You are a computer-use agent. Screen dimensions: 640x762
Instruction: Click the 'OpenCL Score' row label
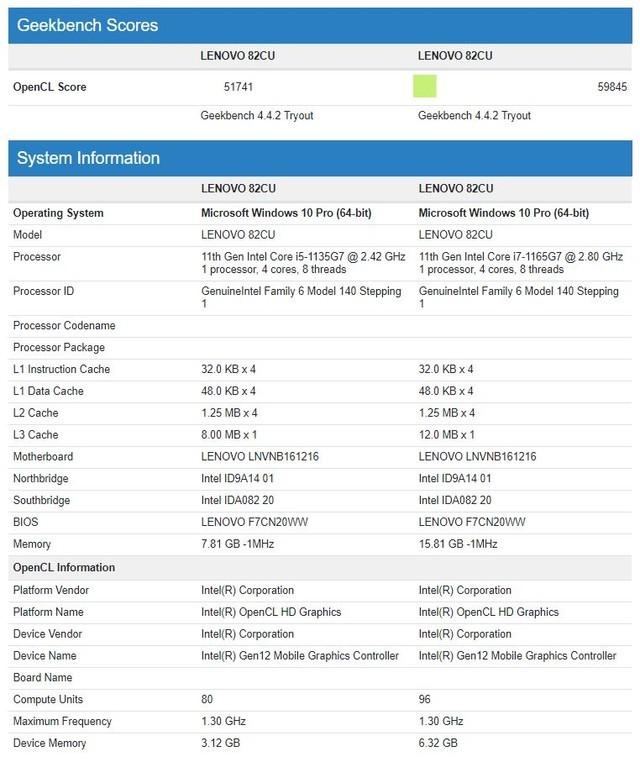coord(50,87)
